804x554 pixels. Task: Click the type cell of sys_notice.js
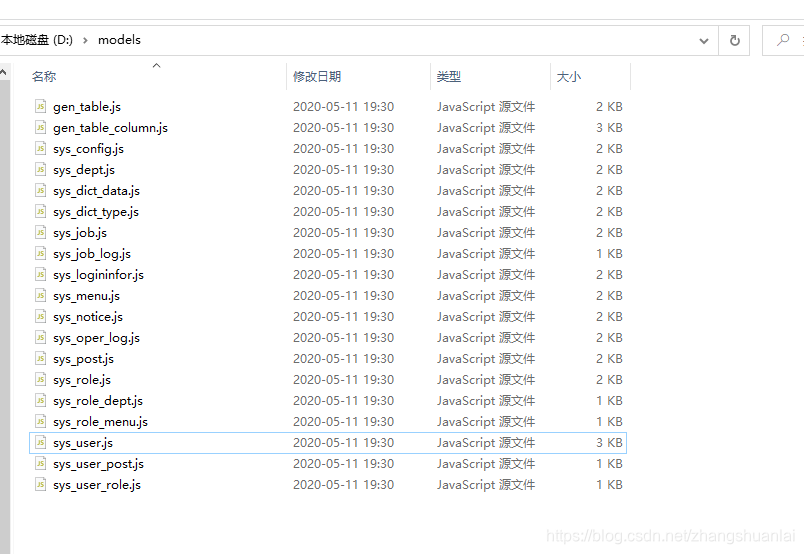486,316
